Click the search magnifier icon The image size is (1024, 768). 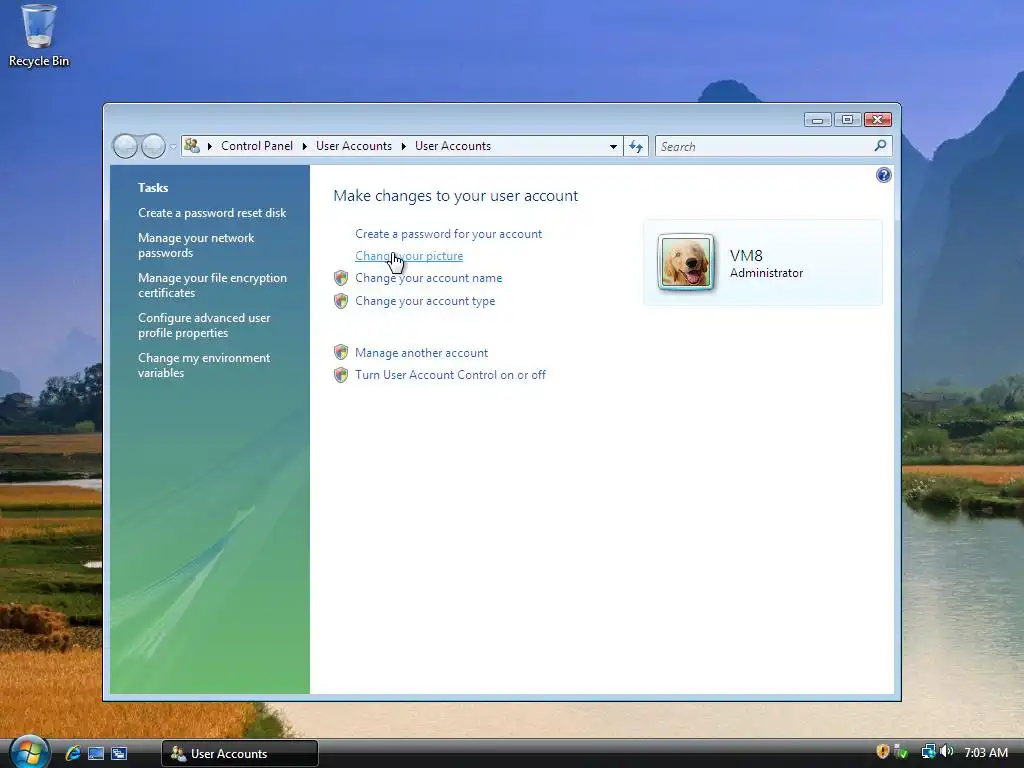point(880,146)
